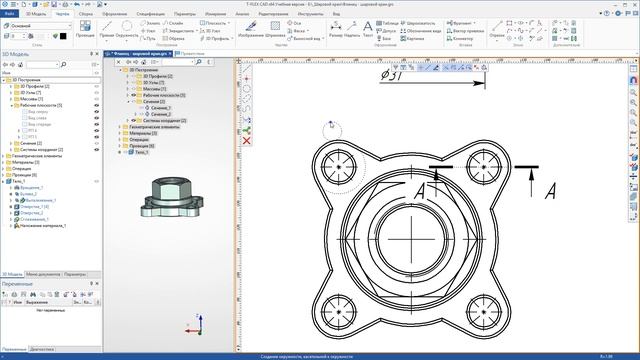This screenshot has width=640, height=360.
Task: Switch to Меню документов panel tab
Action: (x=43, y=274)
